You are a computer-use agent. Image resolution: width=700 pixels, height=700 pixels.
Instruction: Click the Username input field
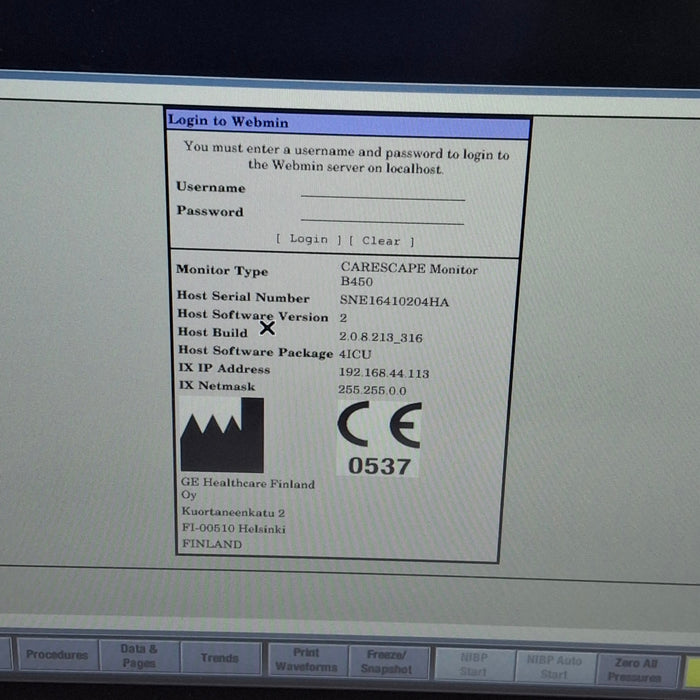(383, 191)
